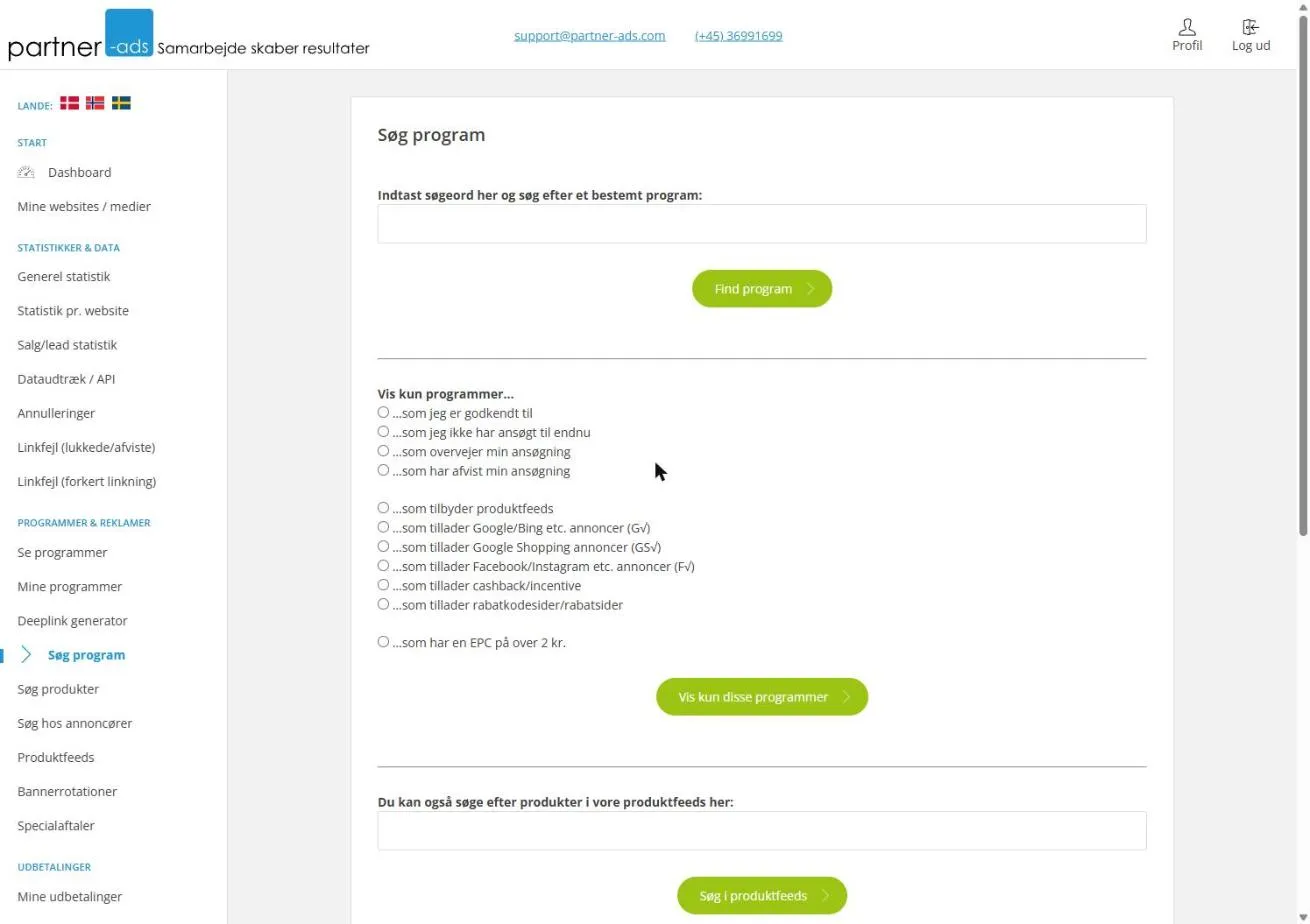This screenshot has width=1310, height=924.
Task: Open Dataudtræk / API page
Action: click(x=67, y=379)
